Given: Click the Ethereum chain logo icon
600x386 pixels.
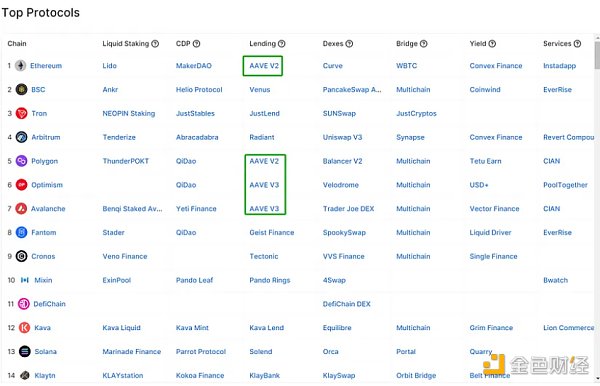Looking at the screenshot, I should coord(21,66).
